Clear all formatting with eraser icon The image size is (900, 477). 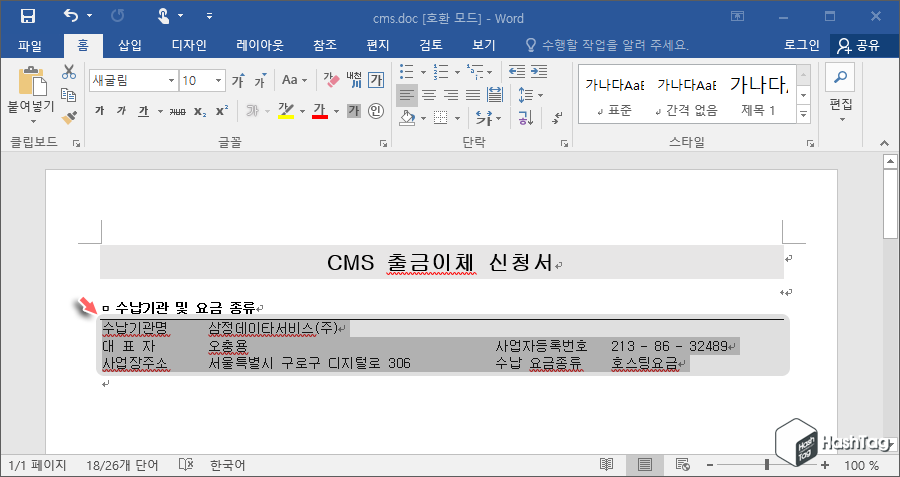pyautogui.click(x=331, y=81)
